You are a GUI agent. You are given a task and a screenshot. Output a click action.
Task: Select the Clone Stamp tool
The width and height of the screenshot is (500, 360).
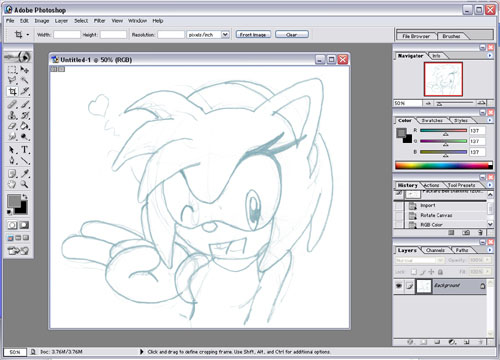tap(12, 115)
